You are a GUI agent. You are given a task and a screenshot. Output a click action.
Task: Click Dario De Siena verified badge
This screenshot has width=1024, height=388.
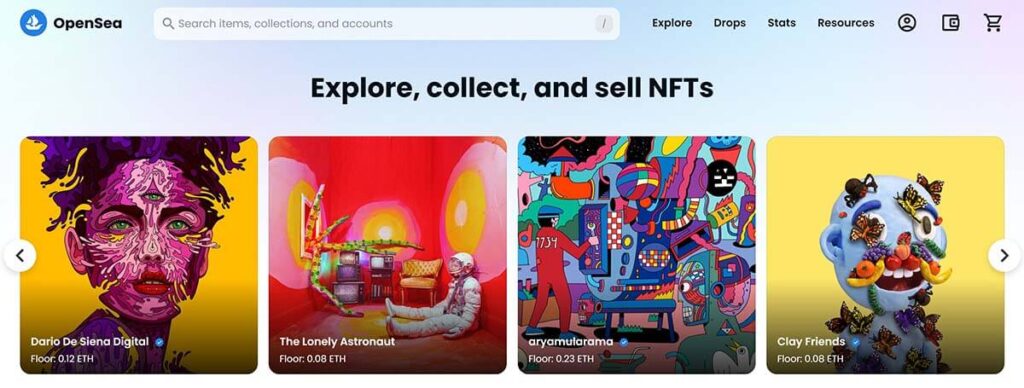(159, 342)
